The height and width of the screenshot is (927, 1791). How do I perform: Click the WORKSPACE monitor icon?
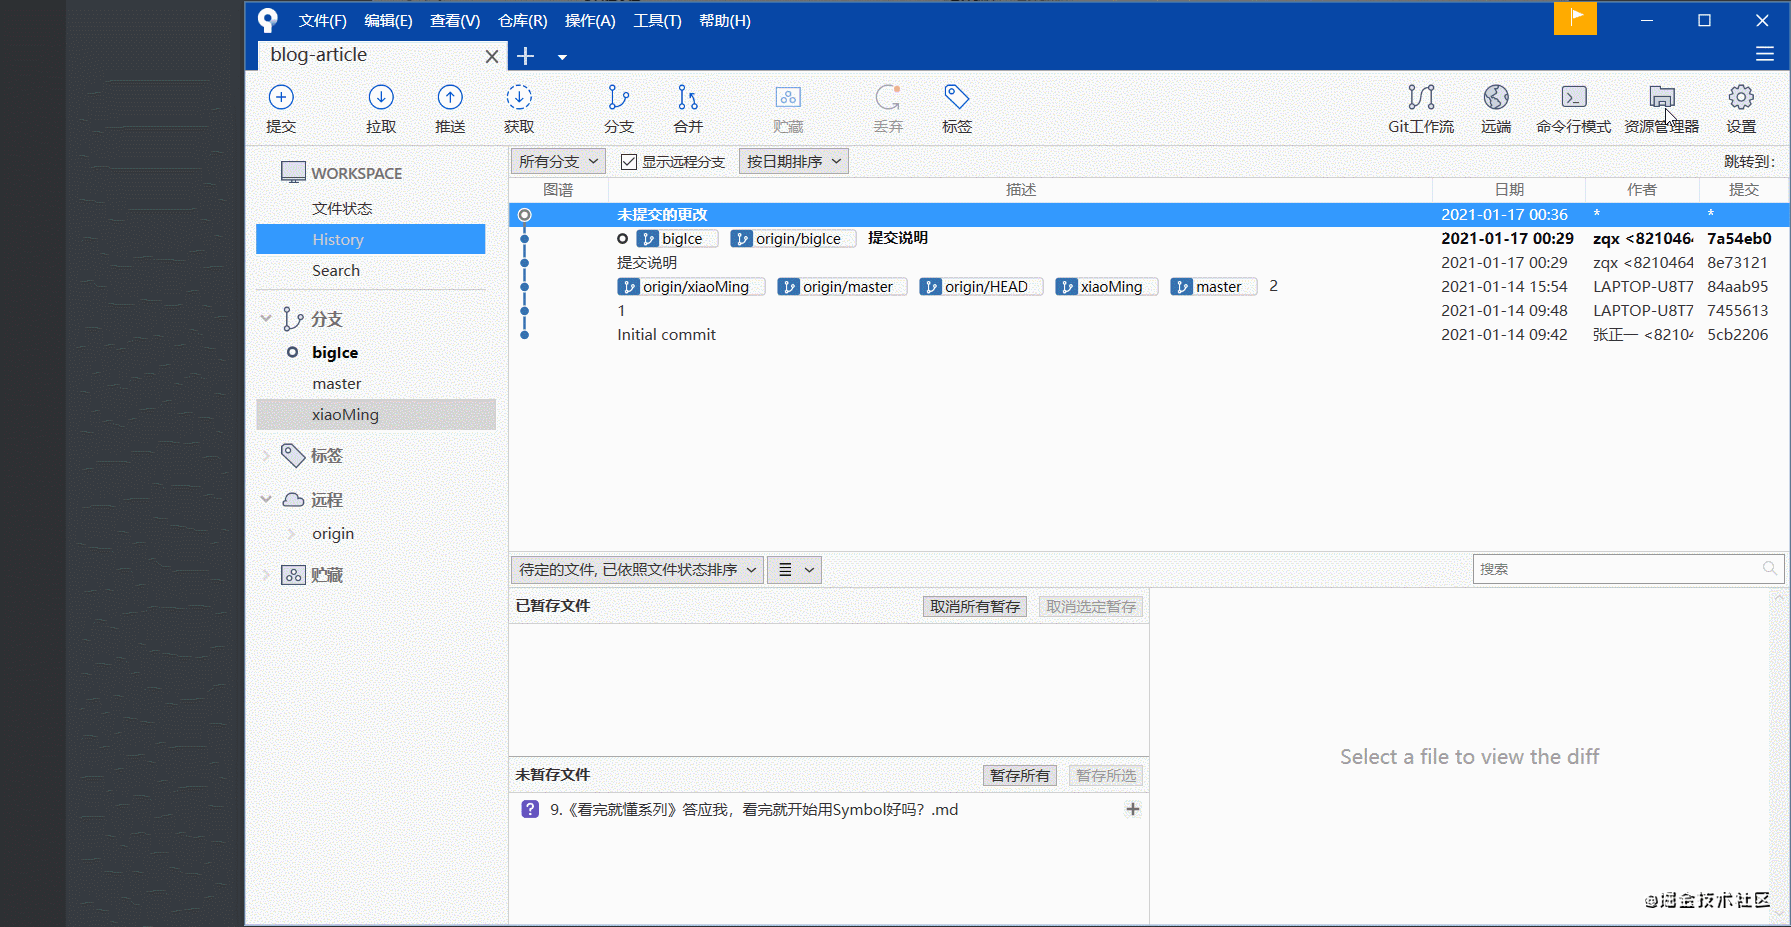click(x=293, y=172)
